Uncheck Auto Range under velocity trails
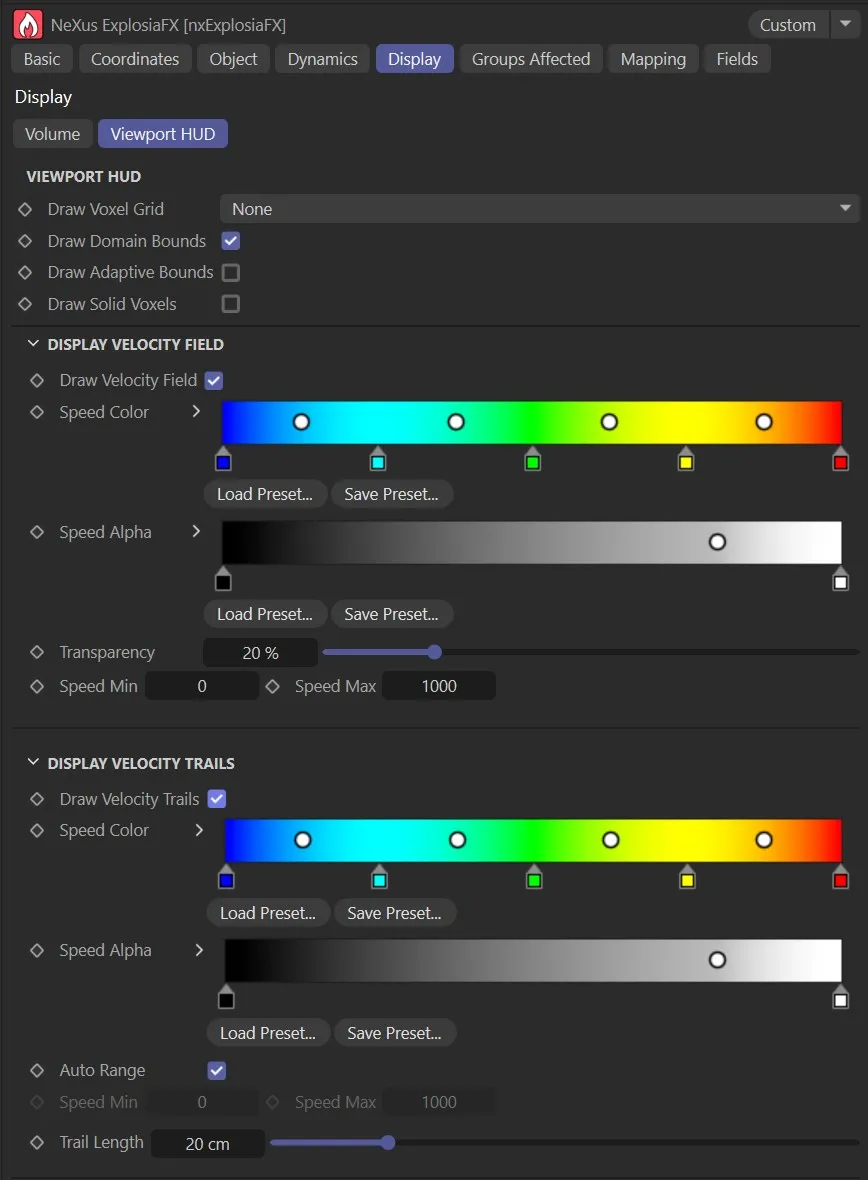 (216, 1070)
